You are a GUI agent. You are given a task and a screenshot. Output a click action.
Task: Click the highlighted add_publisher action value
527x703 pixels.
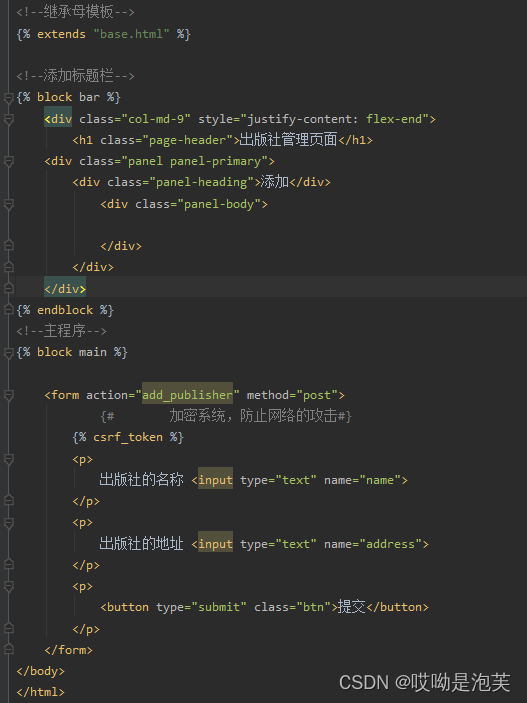point(187,395)
